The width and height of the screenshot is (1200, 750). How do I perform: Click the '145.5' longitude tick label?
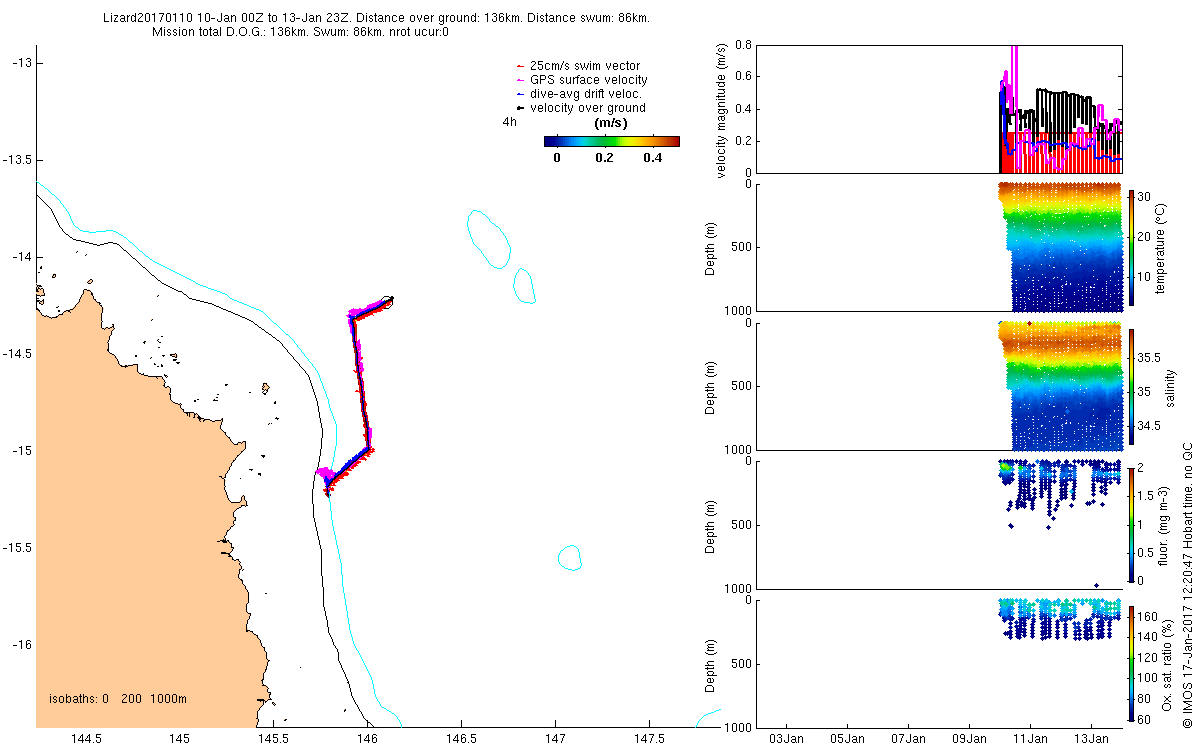(x=273, y=739)
